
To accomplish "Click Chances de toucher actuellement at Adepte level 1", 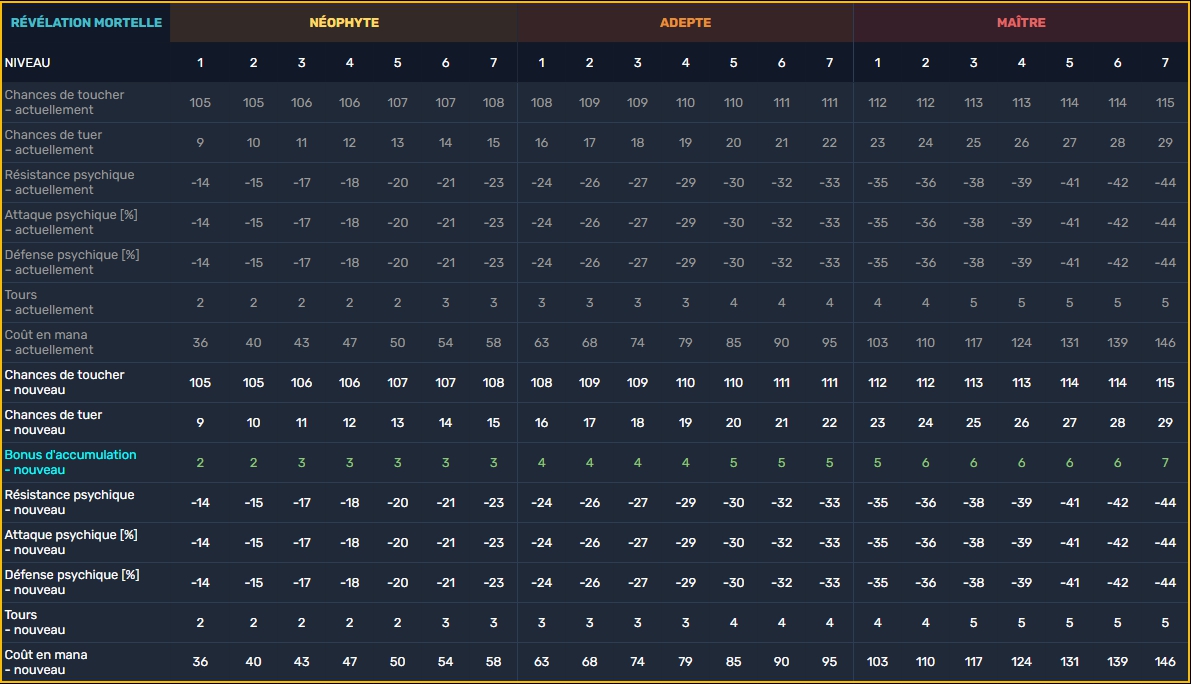I will pos(542,102).
